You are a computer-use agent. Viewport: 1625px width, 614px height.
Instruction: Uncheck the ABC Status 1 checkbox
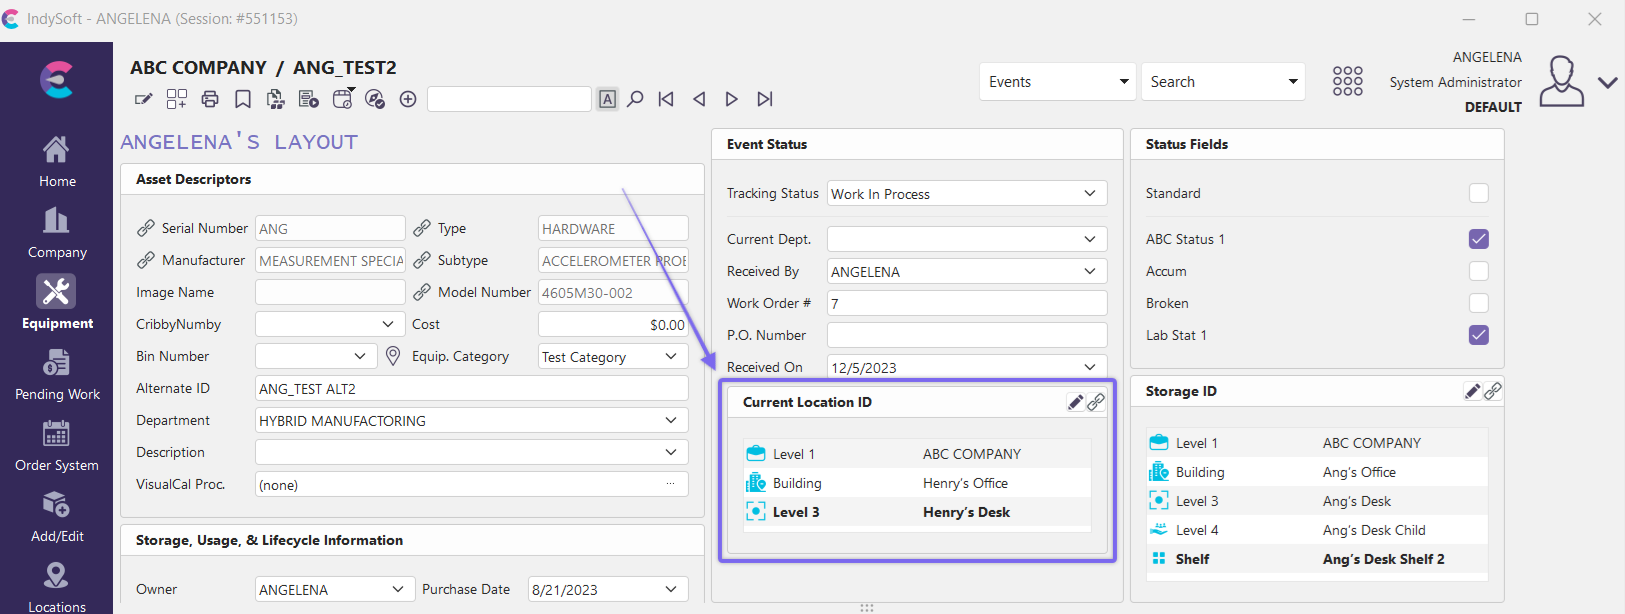pyautogui.click(x=1478, y=239)
